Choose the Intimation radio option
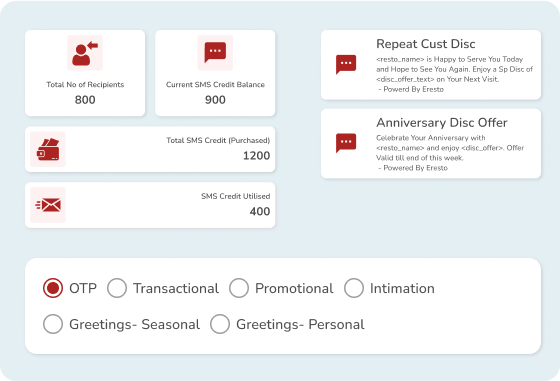Viewport: 560px width, 381px height. (354, 288)
